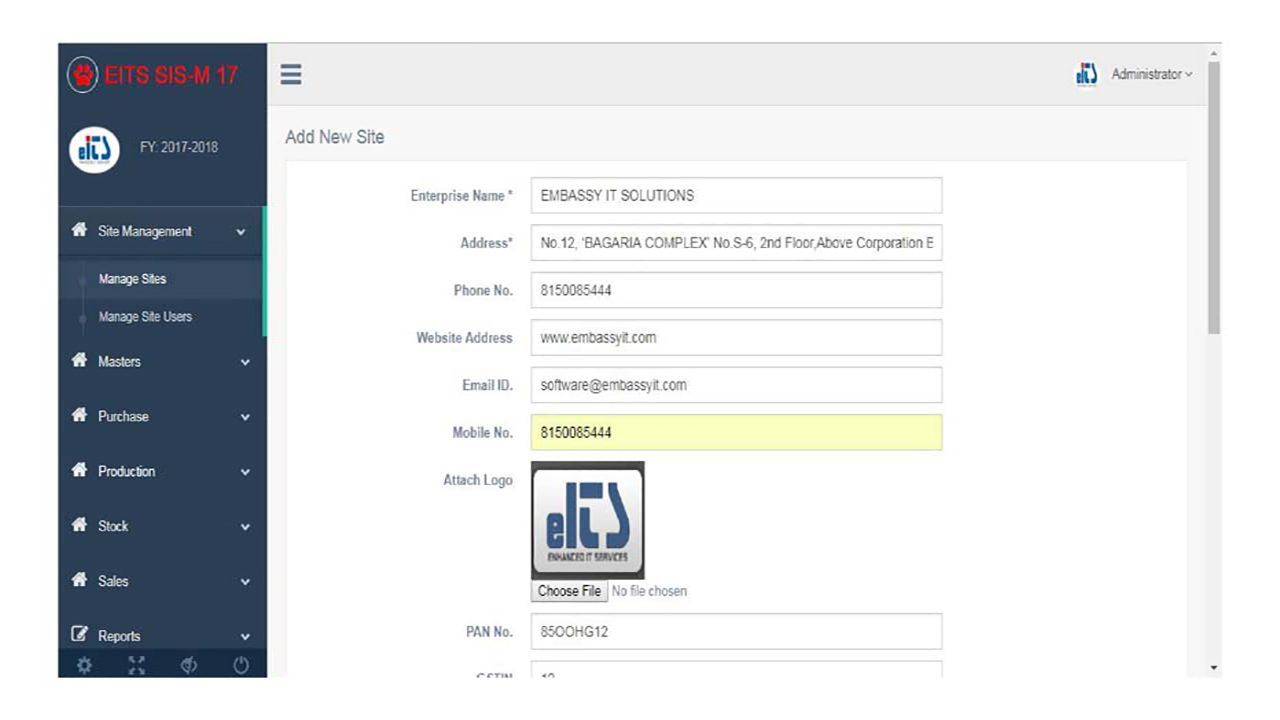1280x720 pixels.
Task: Expand the Purchase menu chevron
Action: pos(245,418)
